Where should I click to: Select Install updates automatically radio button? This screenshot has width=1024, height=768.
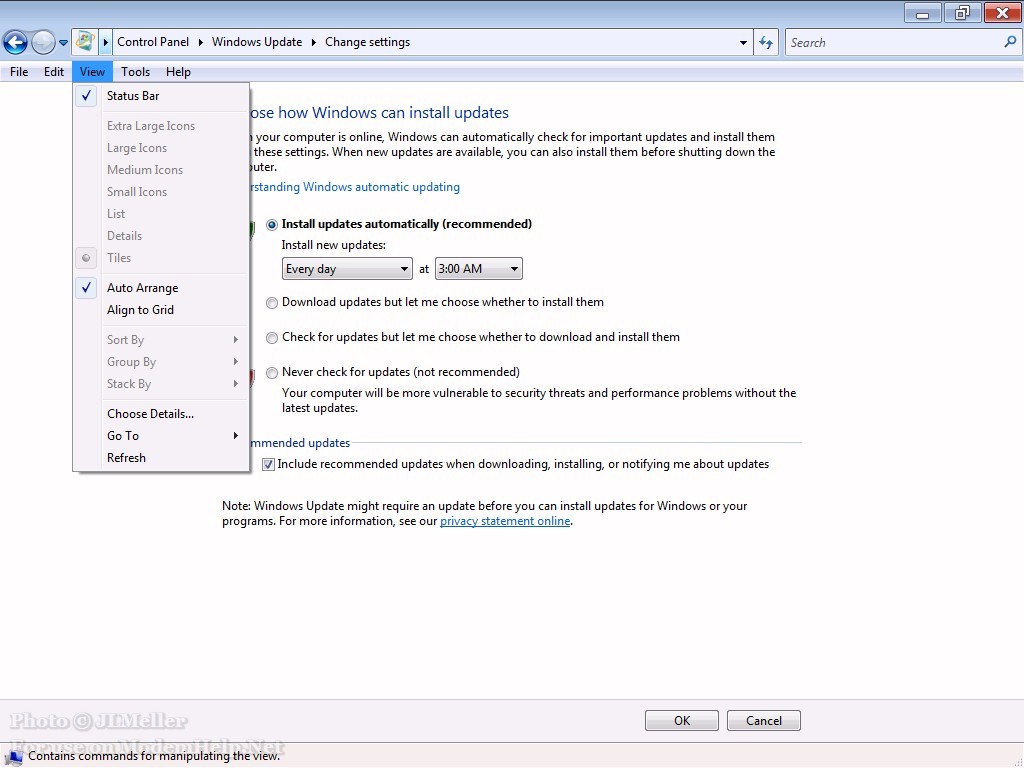pyautogui.click(x=272, y=225)
